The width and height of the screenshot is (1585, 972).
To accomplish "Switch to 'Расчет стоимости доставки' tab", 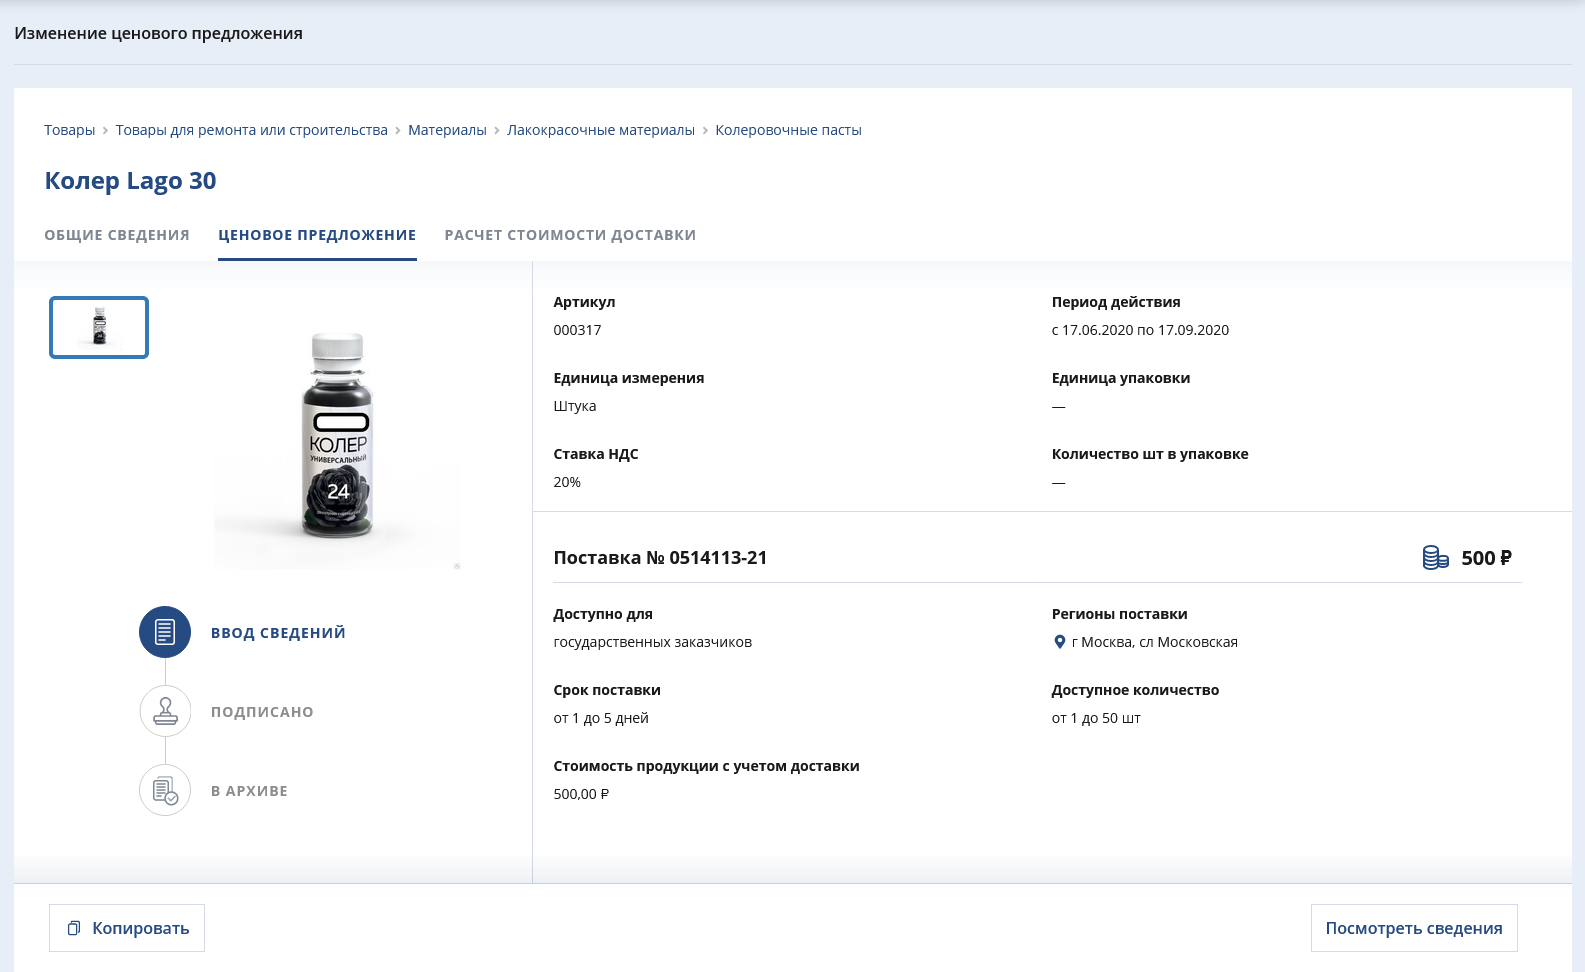I will [x=570, y=235].
